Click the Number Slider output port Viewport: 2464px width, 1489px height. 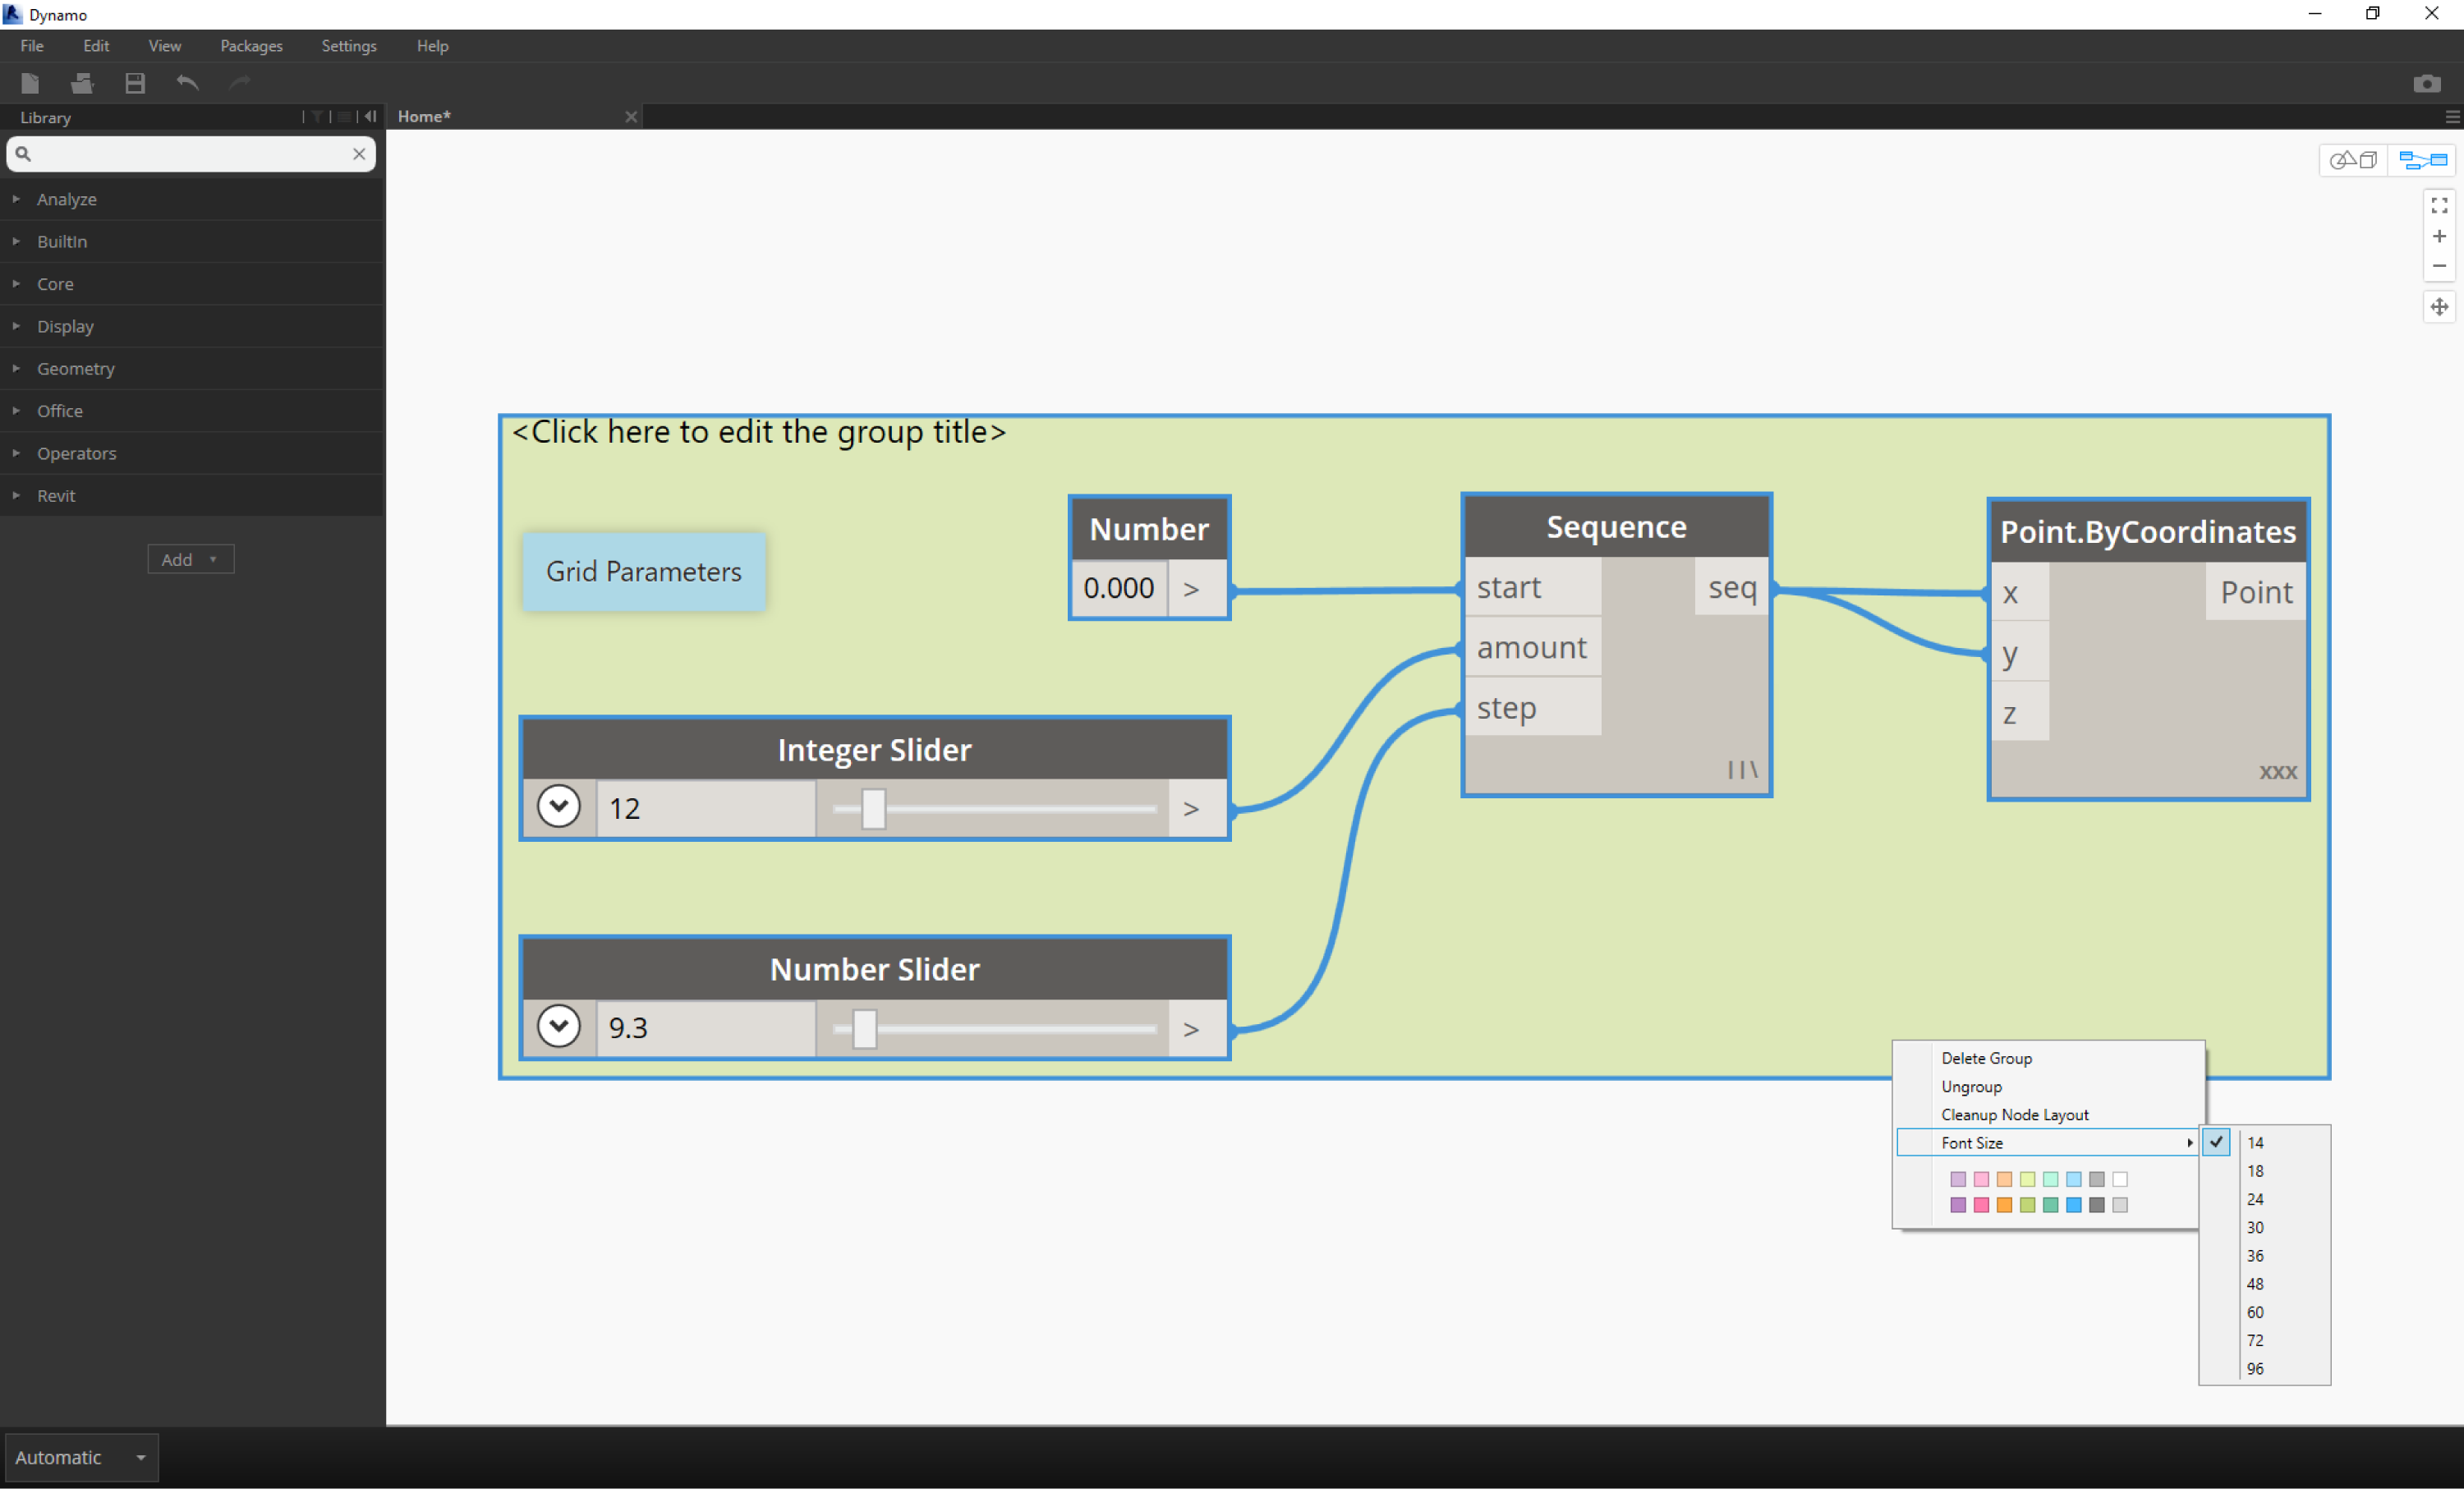[1197, 1028]
